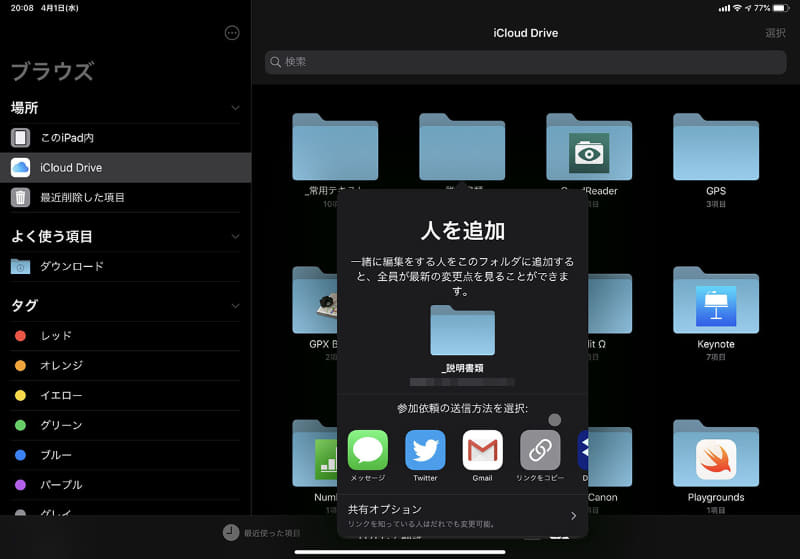Filter by the ブルー tag label
This screenshot has width=800, height=559.
pyautogui.click(x=56, y=455)
